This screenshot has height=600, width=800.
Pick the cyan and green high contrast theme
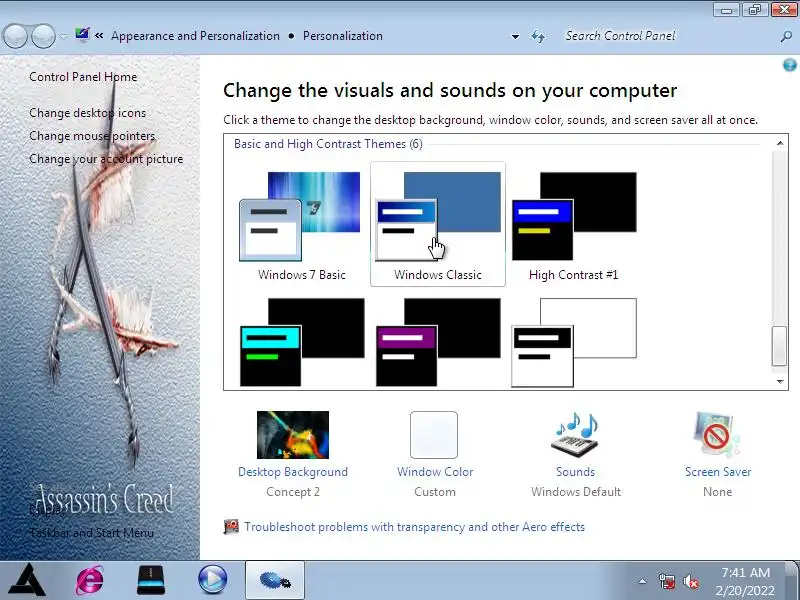point(302,342)
